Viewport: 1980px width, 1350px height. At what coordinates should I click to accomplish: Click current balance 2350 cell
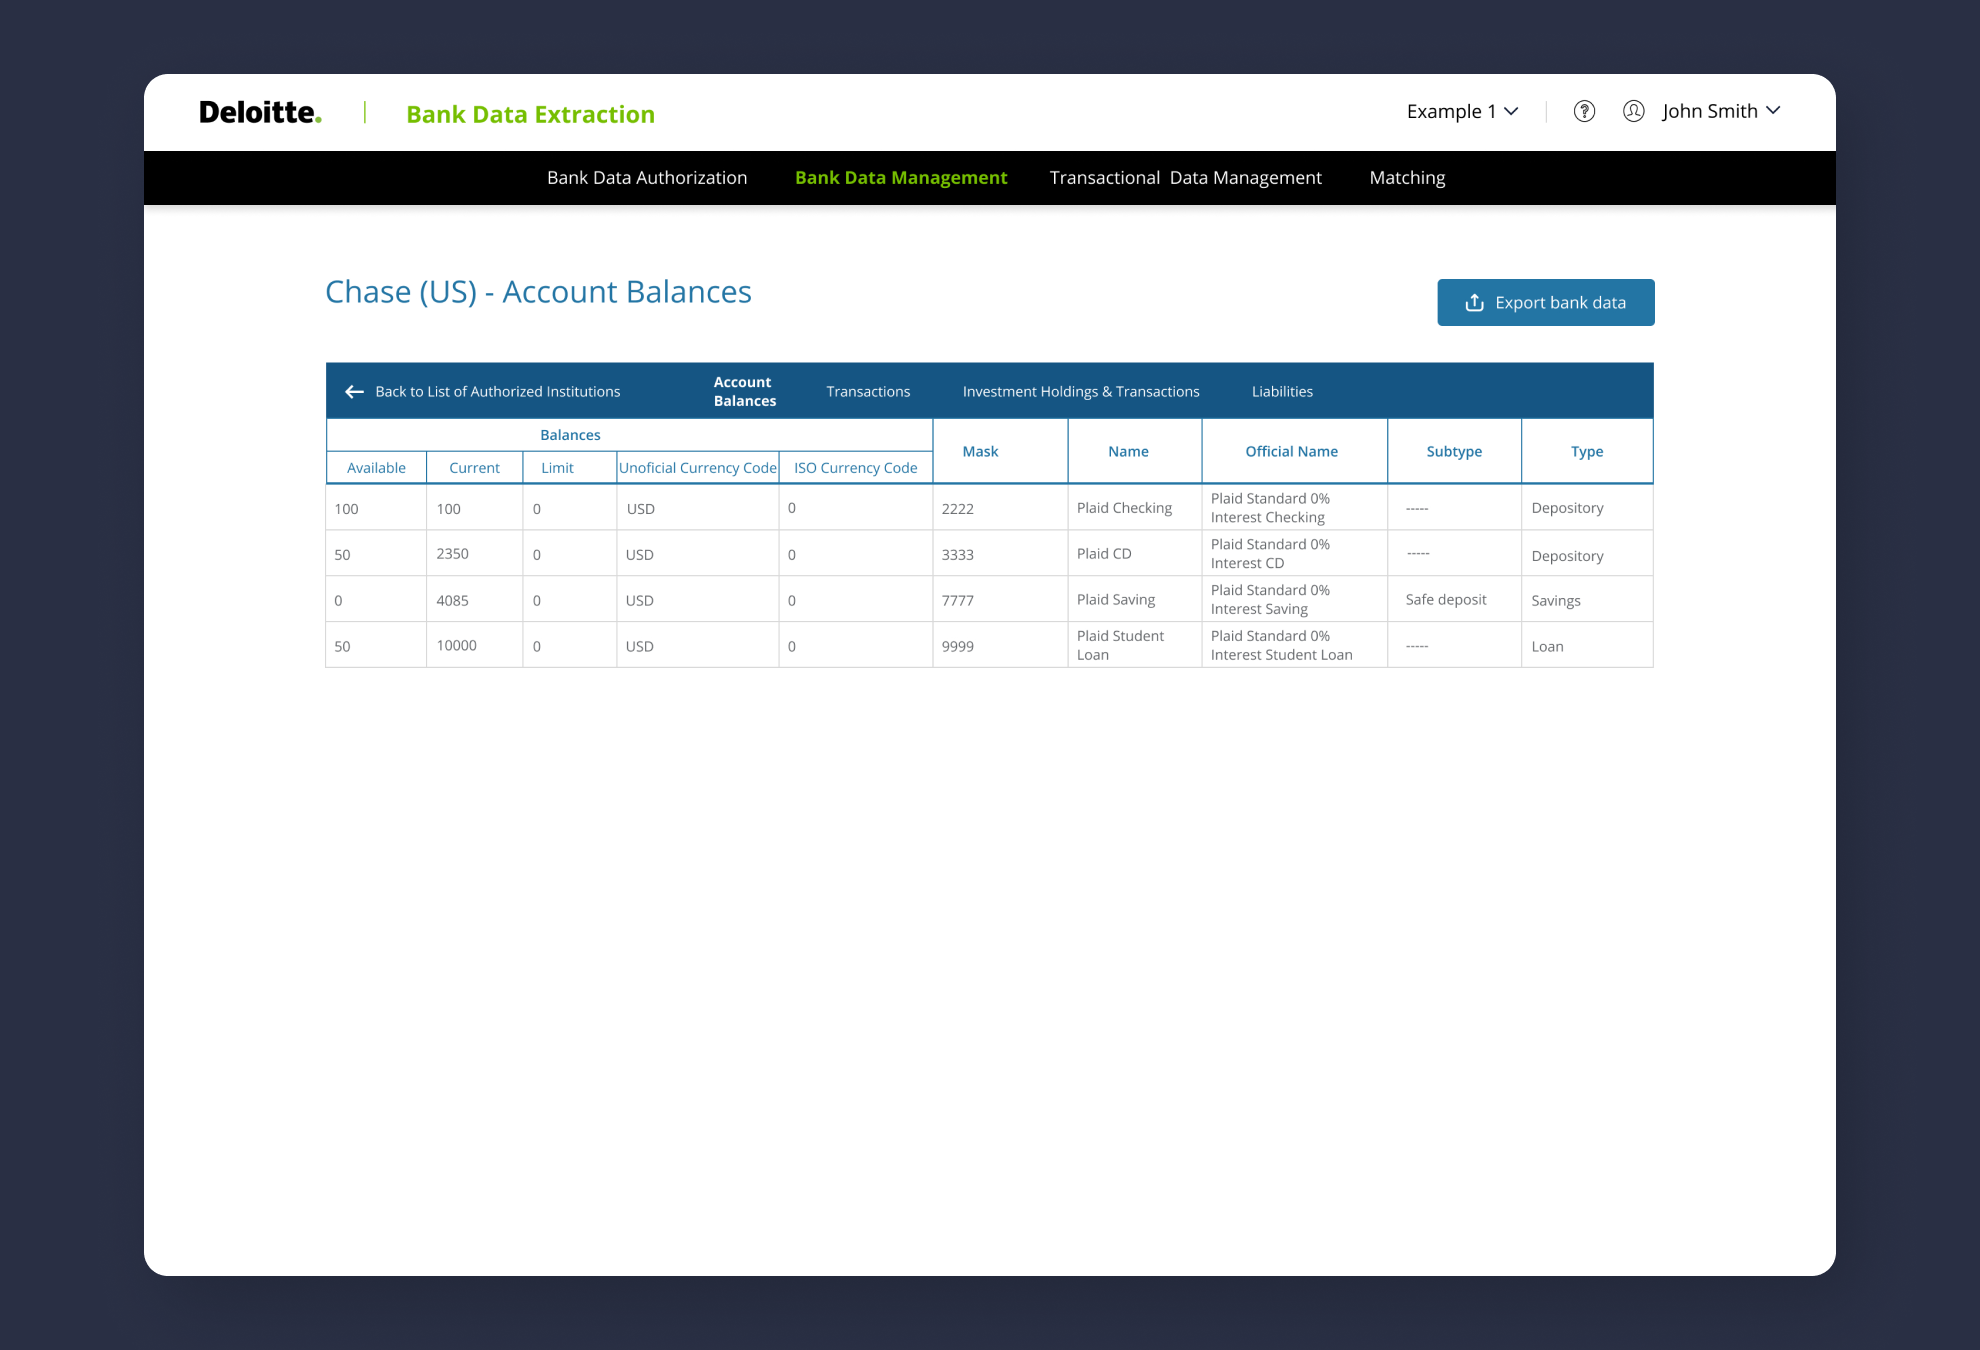tap(474, 554)
